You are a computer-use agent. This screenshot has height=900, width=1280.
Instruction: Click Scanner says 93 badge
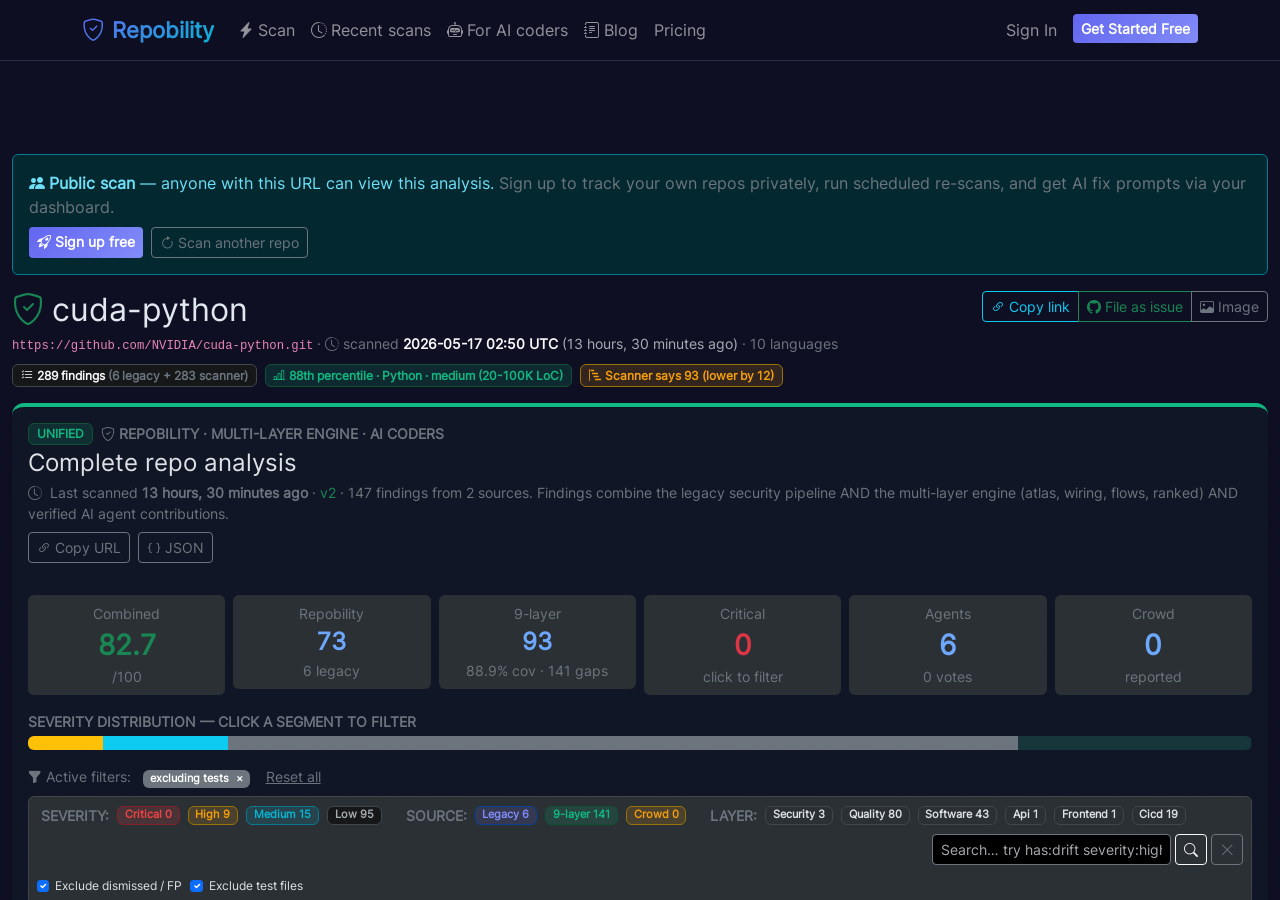(x=681, y=376)
